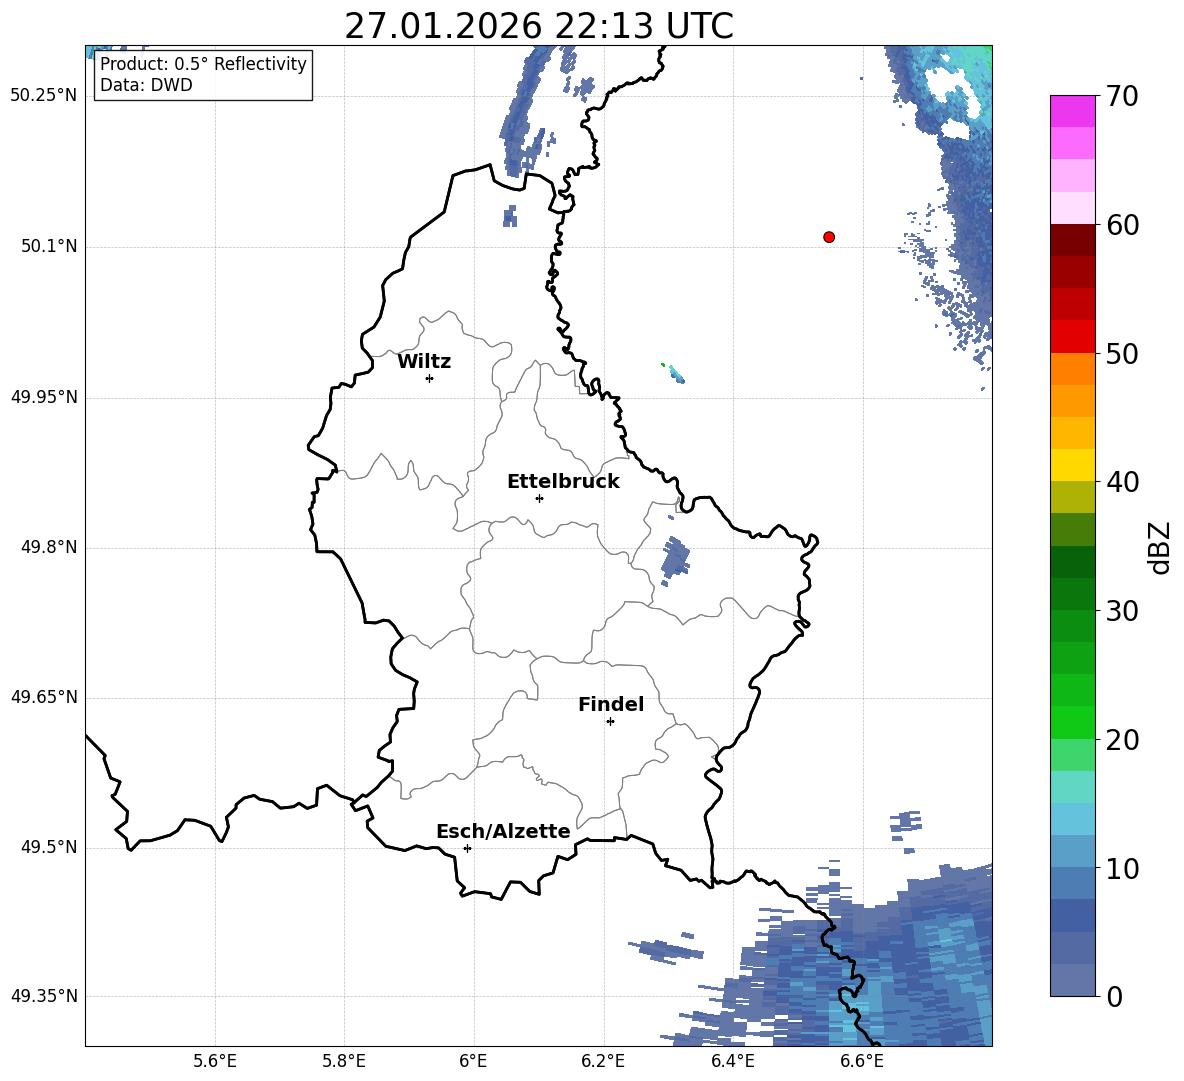The image size is (1184, 1081).
Task: Click the cross marker below Esch/Alzette
Action: tap(467, 848)
